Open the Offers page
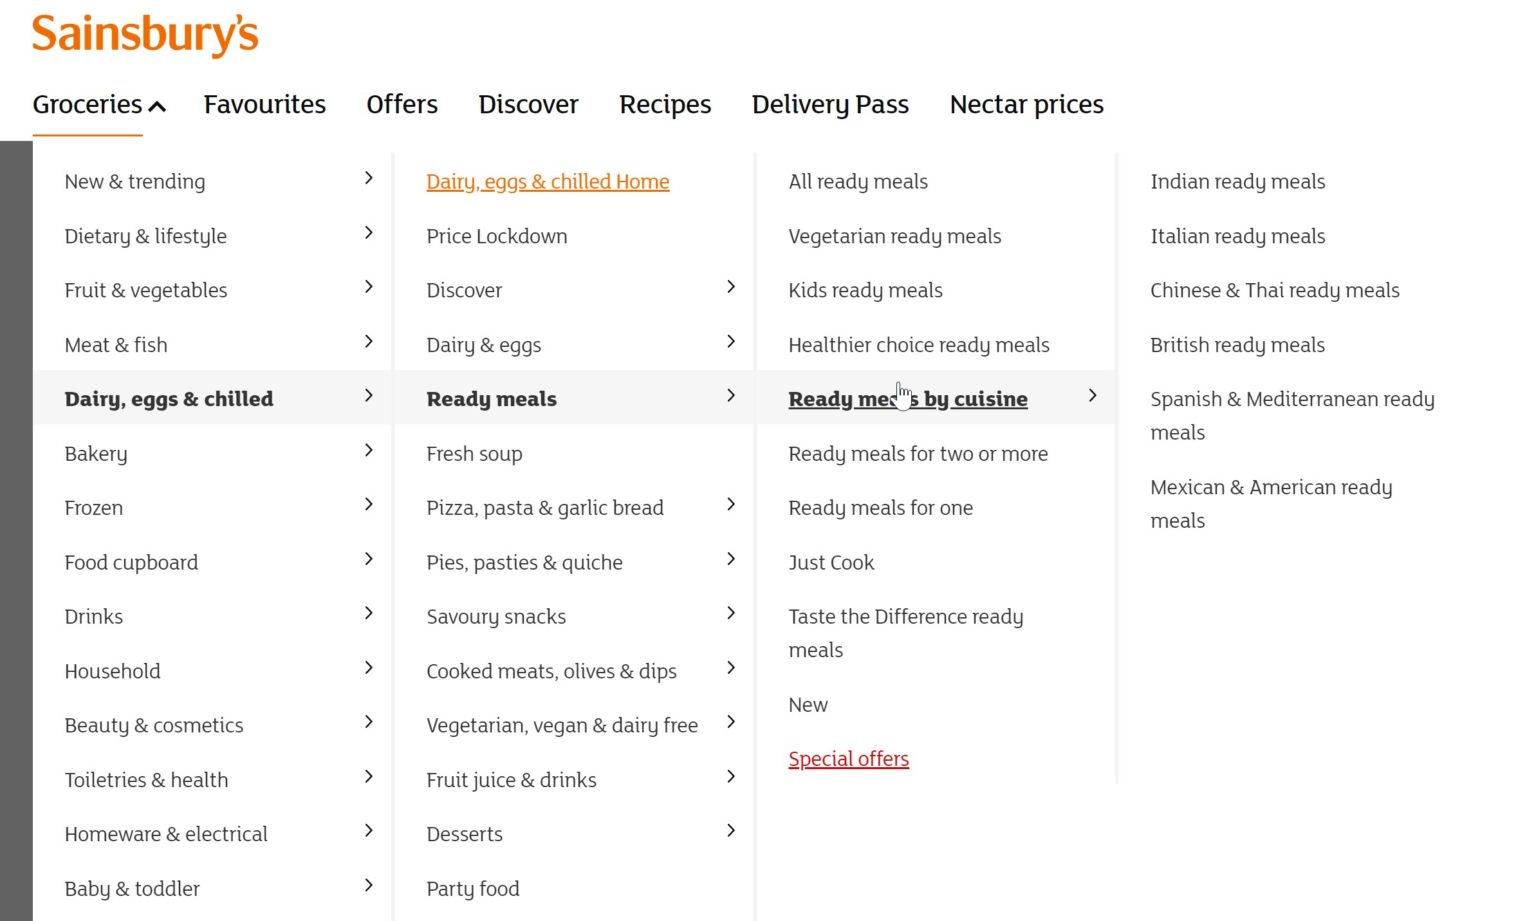Screen dimensions: 1536x921 pyautogui.click(x=401, y=104)
